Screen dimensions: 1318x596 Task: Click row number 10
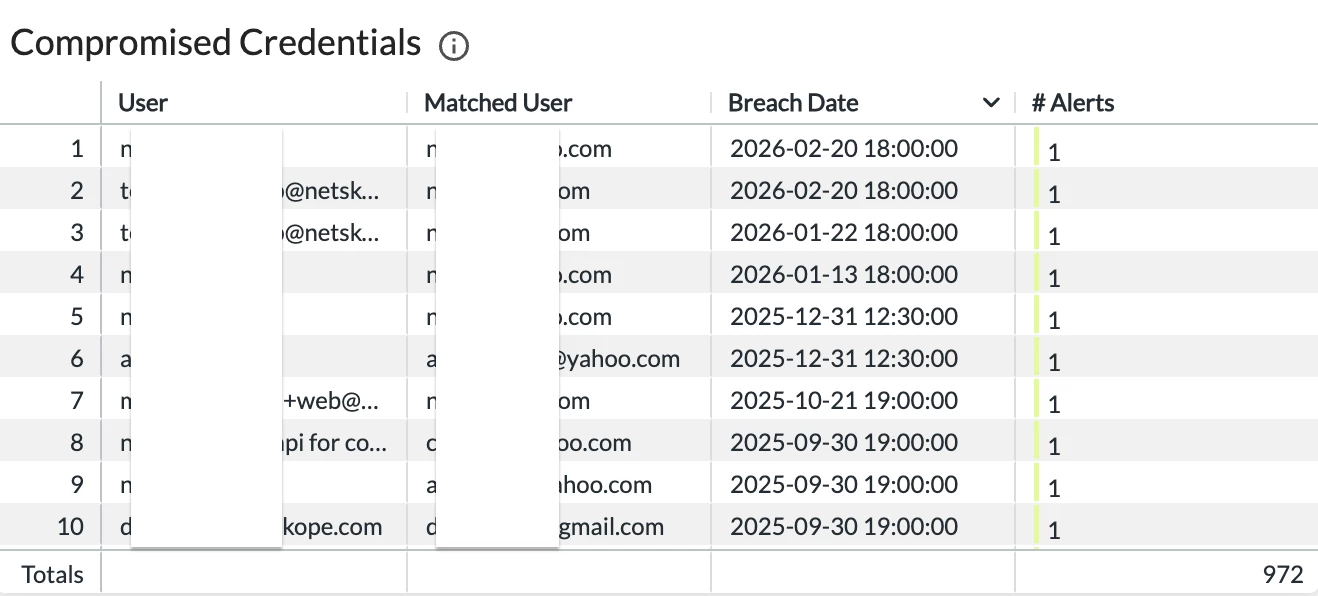pos(72,527)
